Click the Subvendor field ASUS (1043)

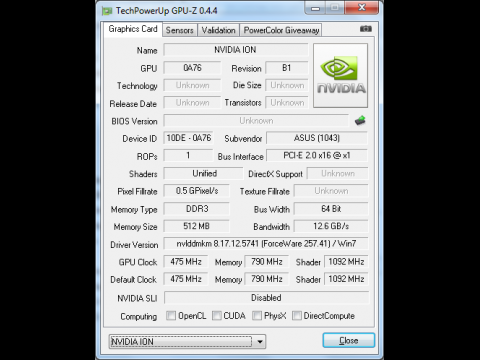(x=317, y=138)
